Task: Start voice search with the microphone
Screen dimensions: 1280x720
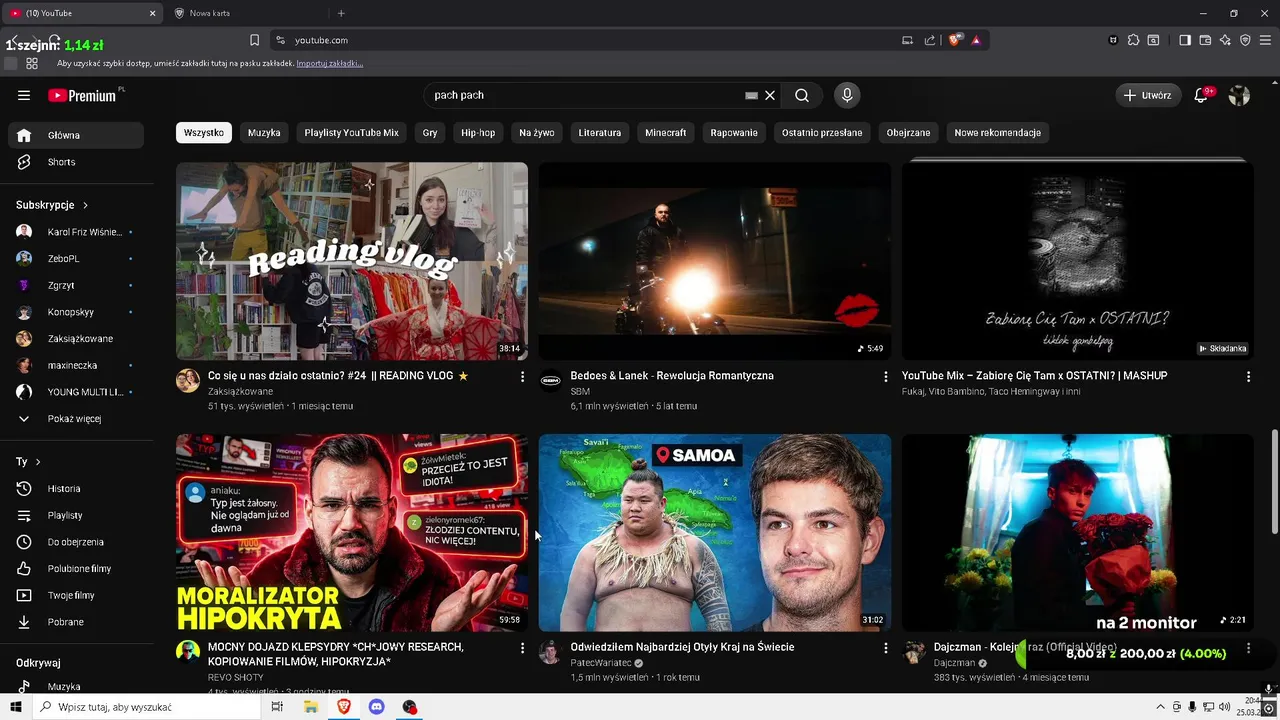Action: [x=847, y=95]
